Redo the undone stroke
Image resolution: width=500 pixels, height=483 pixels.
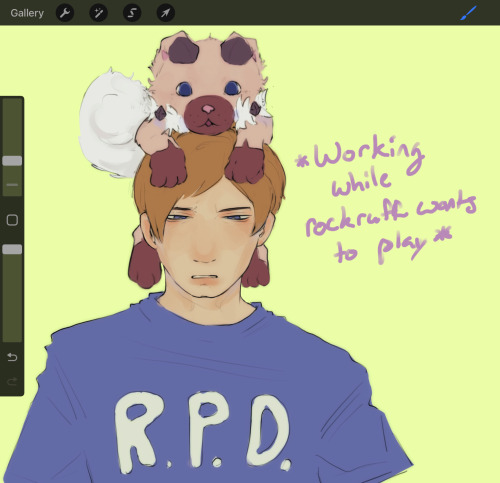coord(12,381)
